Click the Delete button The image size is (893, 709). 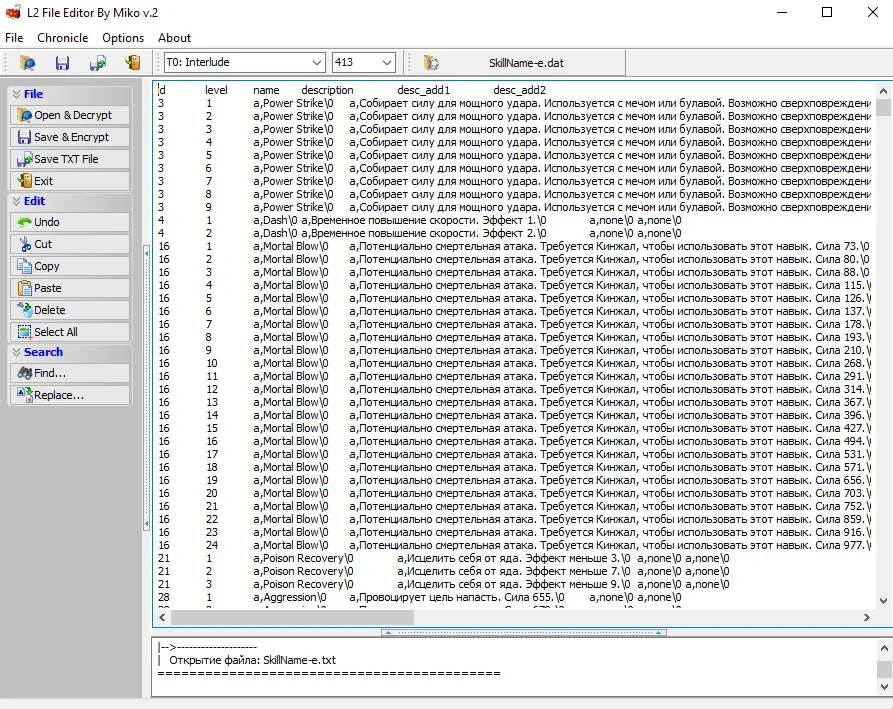point(70,310)
